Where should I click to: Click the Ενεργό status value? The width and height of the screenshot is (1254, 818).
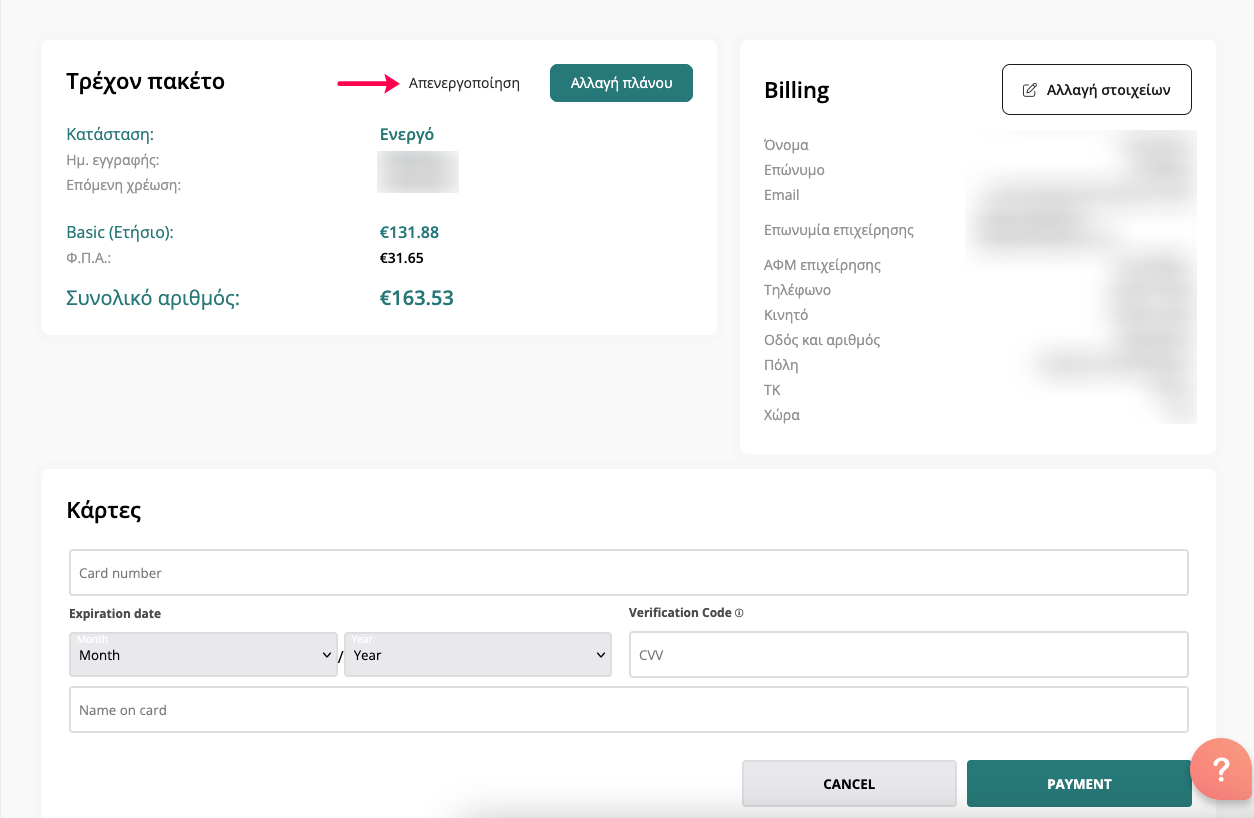(407, 135)
